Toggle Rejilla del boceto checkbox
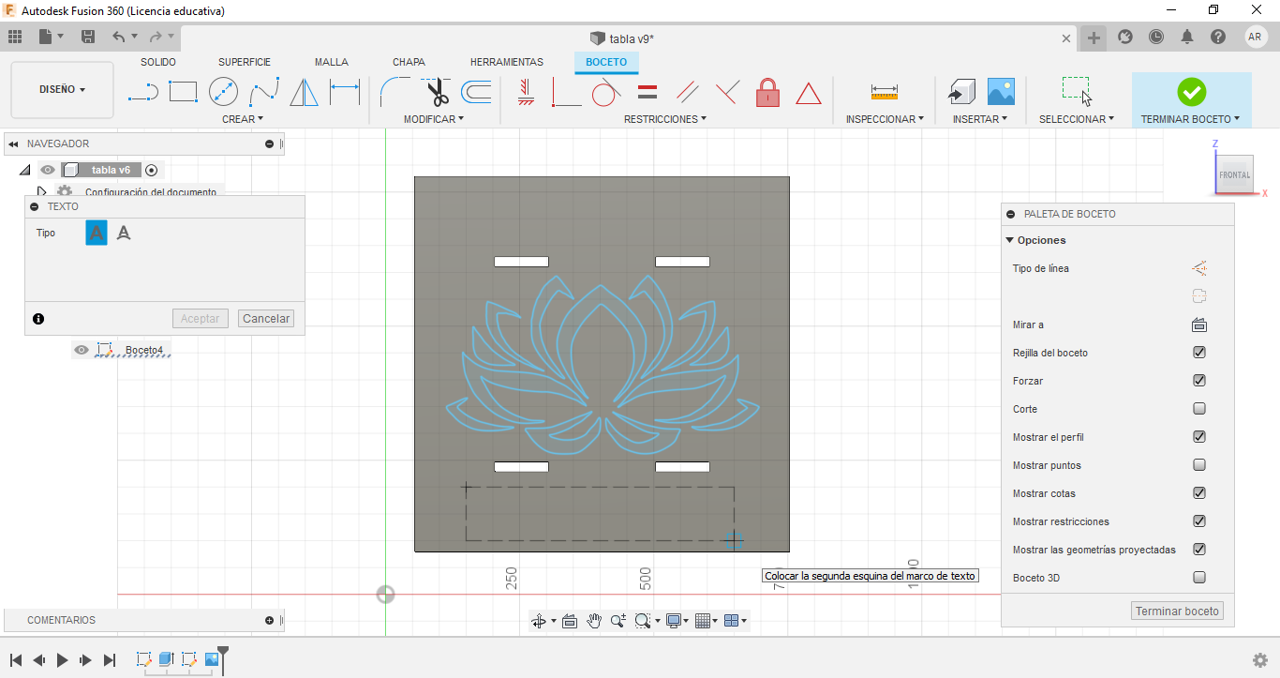Screen dimensions: 1280x678 click(x=1199, y=353)
